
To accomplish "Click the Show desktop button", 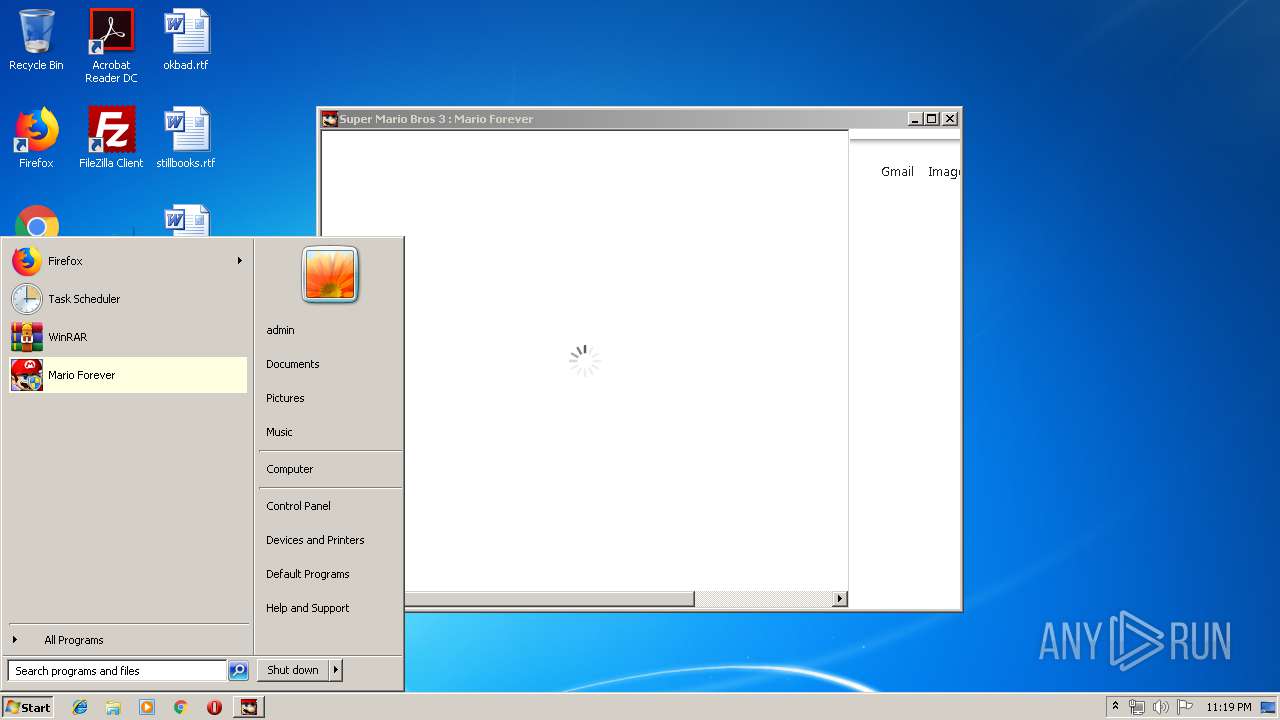I will (1269, 707).
